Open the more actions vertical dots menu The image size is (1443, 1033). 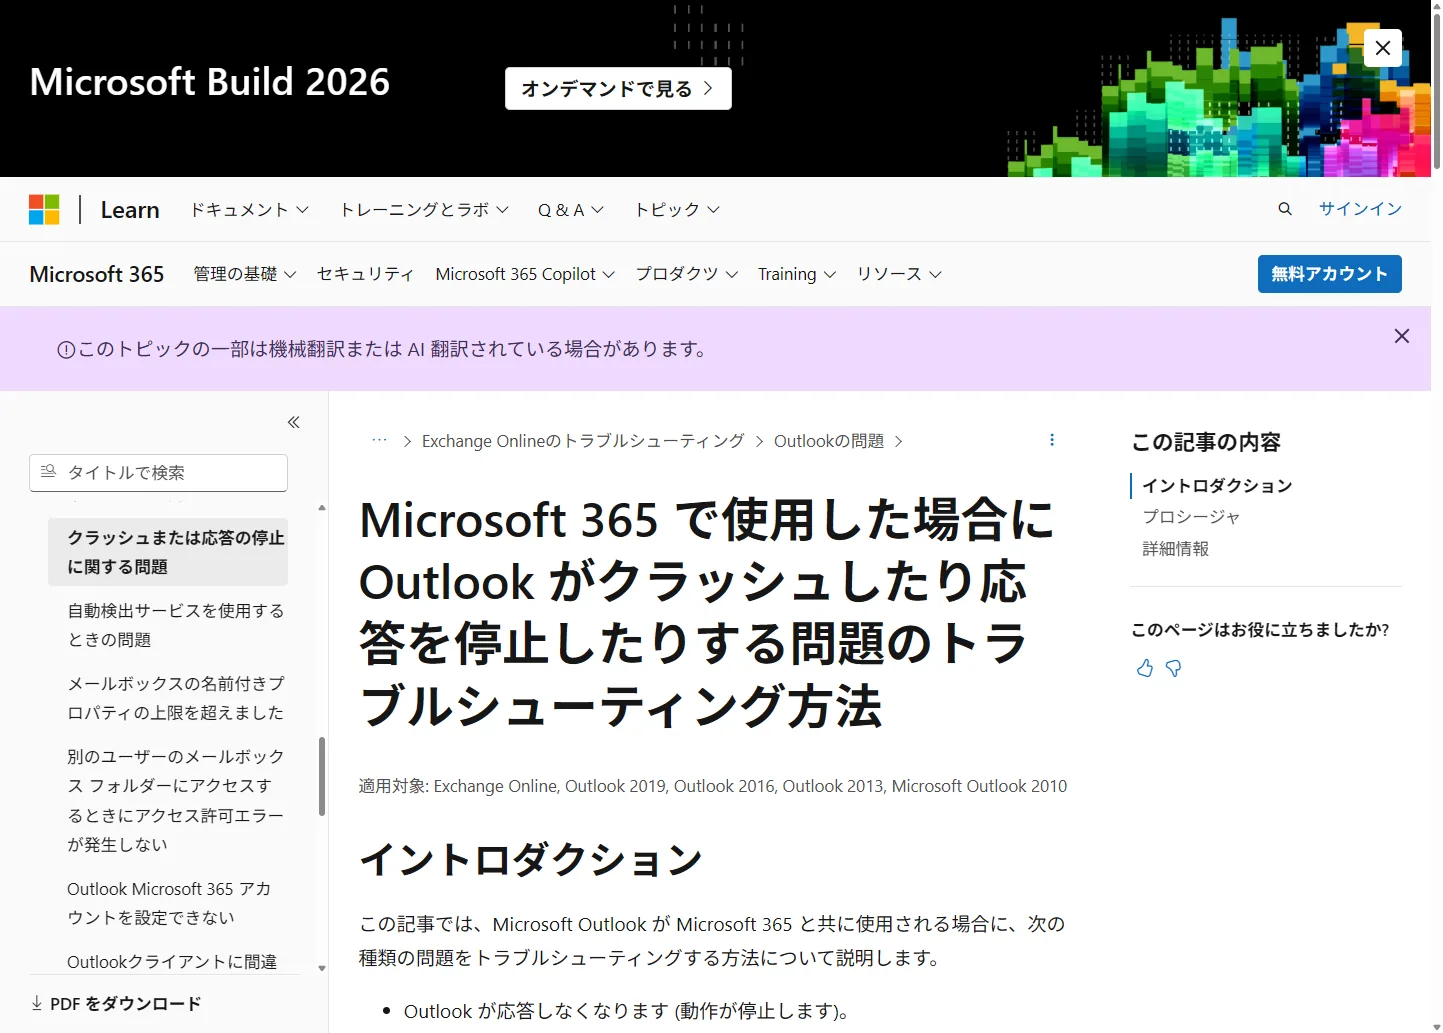(1052, 440)
